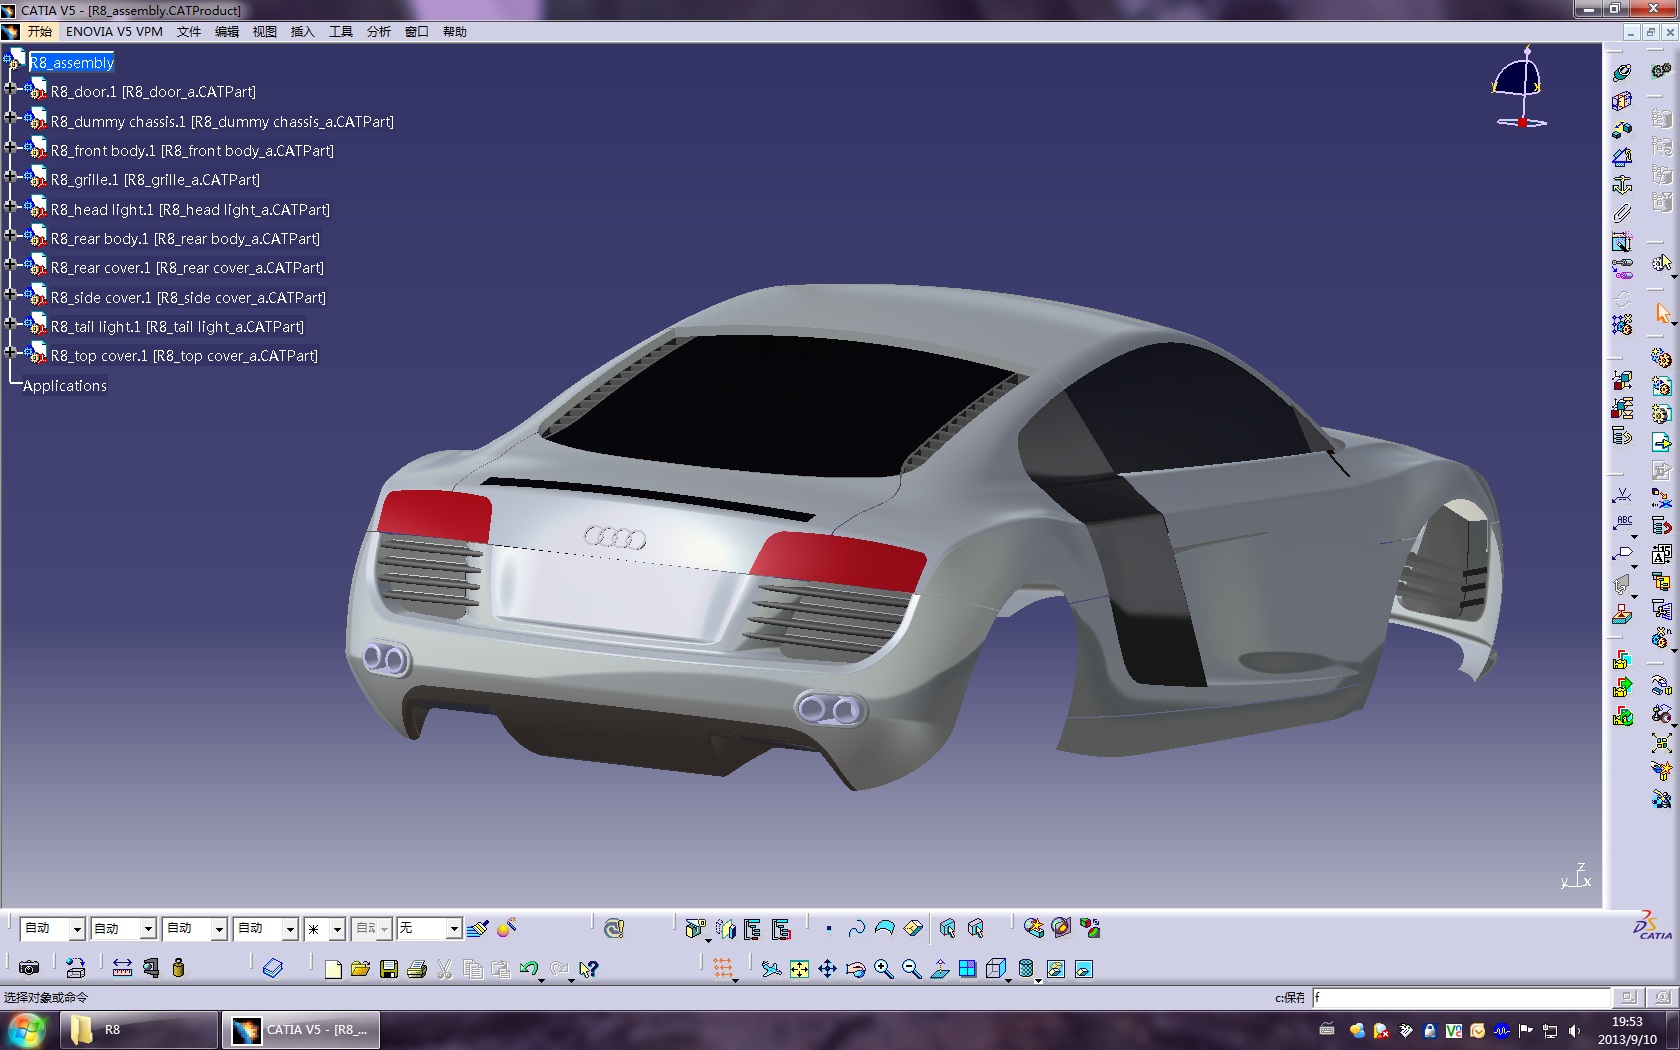The height and width of the screenshot is (1050, 1680).
Task: Expand the R8_door.1 tree node
Action: click(x=11, y=88)
